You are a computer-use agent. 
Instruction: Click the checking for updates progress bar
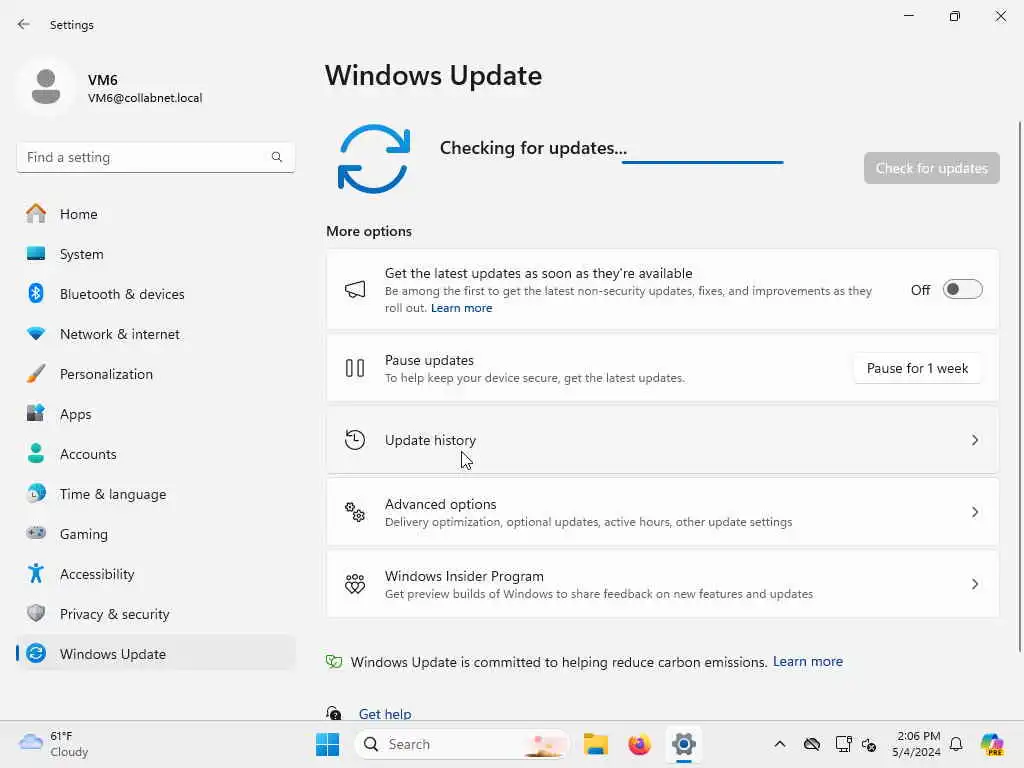[702, 162]
